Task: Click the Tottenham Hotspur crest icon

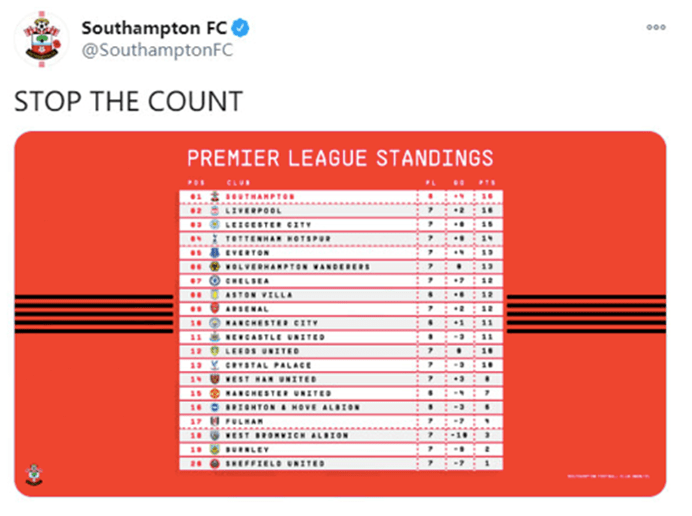Action: pyautogui.click(x=214, y=239)
